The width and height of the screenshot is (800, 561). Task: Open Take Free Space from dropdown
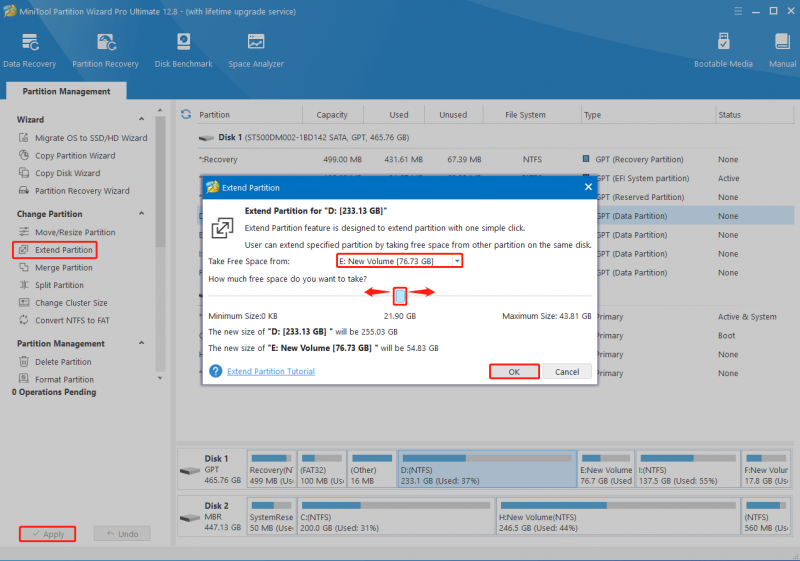pos(457,261)
